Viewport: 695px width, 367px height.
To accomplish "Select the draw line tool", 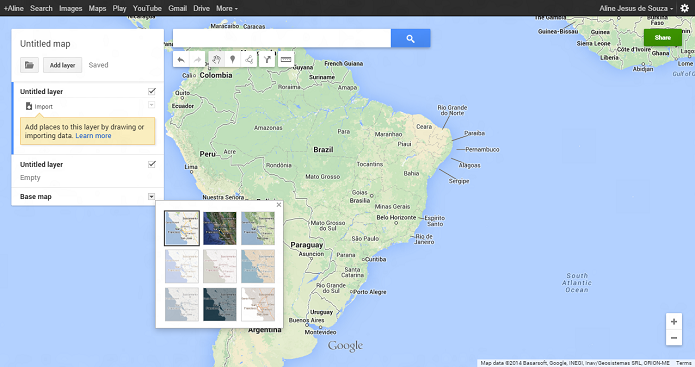I will click(249, 59).
